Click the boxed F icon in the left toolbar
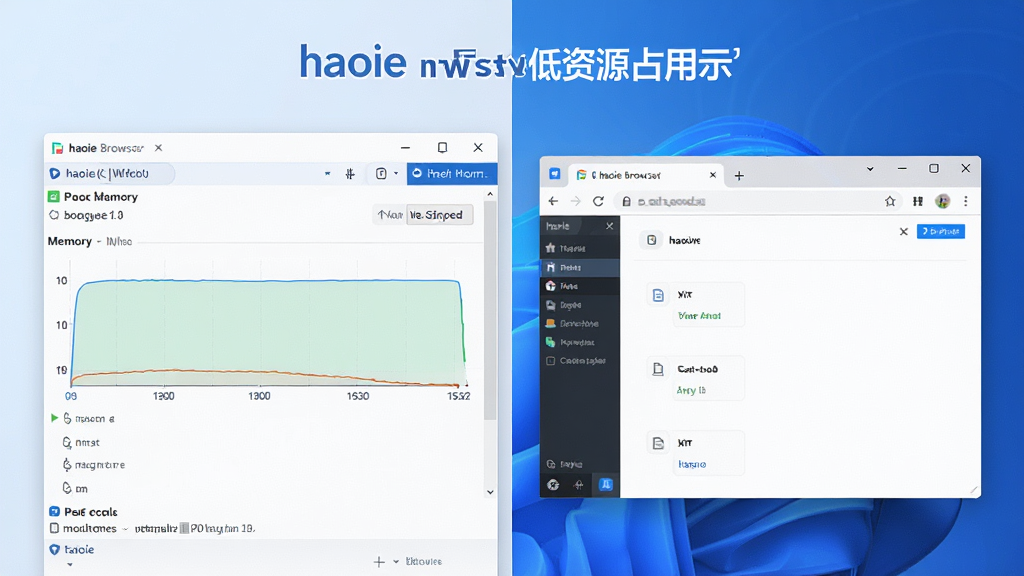1024x576 pixels. (x=381, y=174)
